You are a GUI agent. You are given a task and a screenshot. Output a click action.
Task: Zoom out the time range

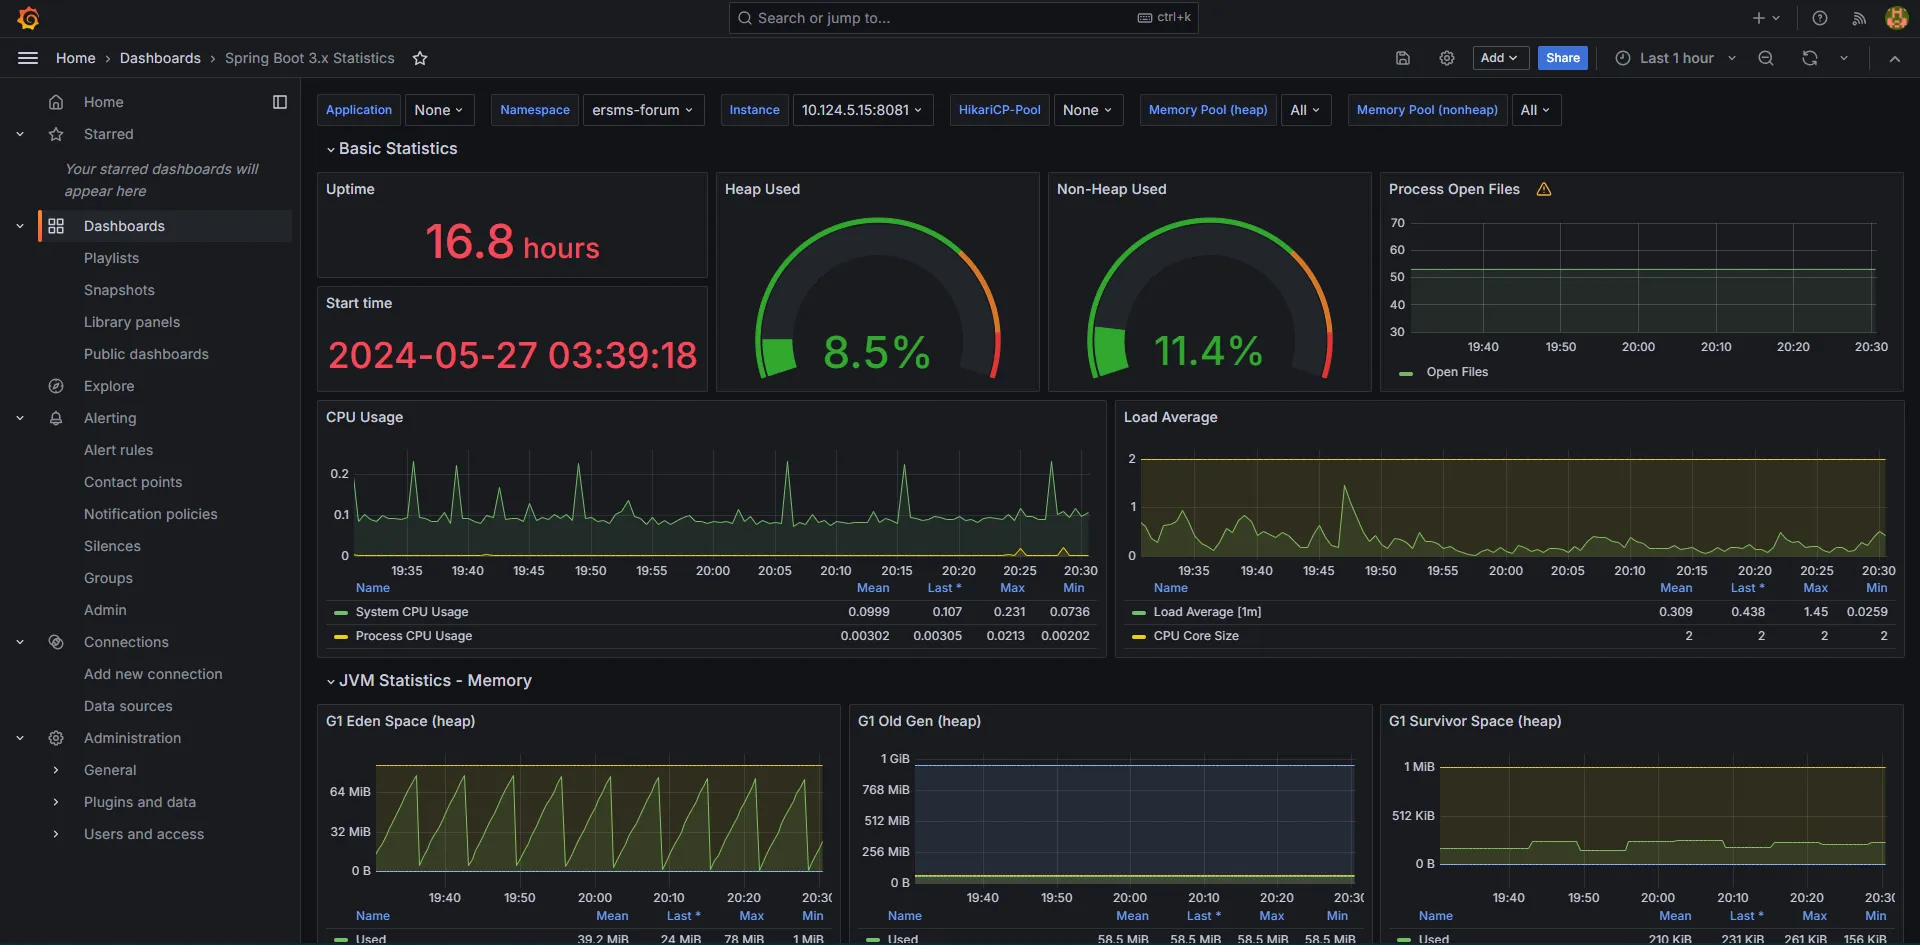(1766, 58)
